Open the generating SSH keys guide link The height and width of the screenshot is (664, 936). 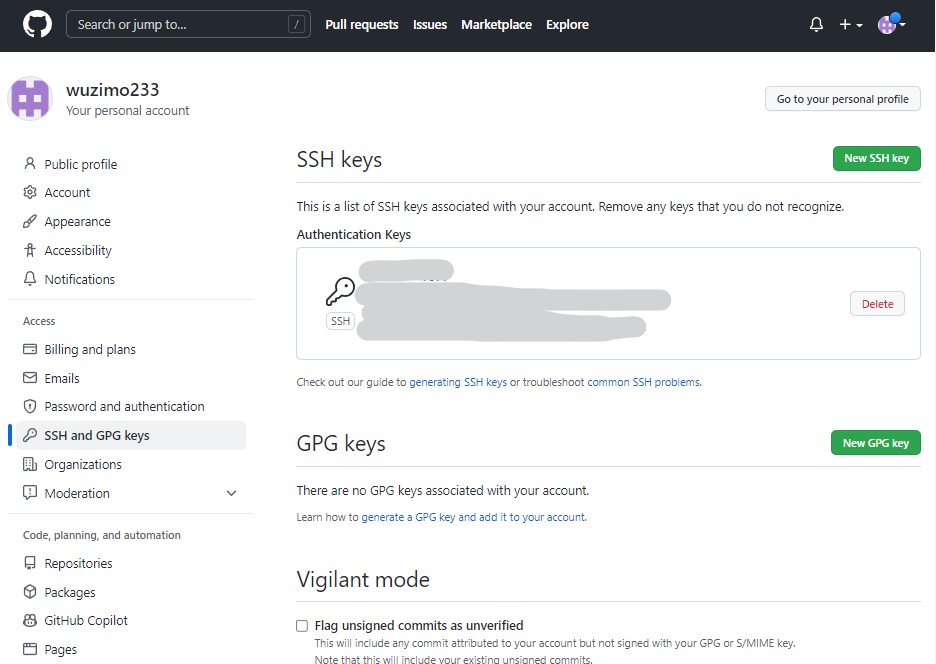point(458,382)
